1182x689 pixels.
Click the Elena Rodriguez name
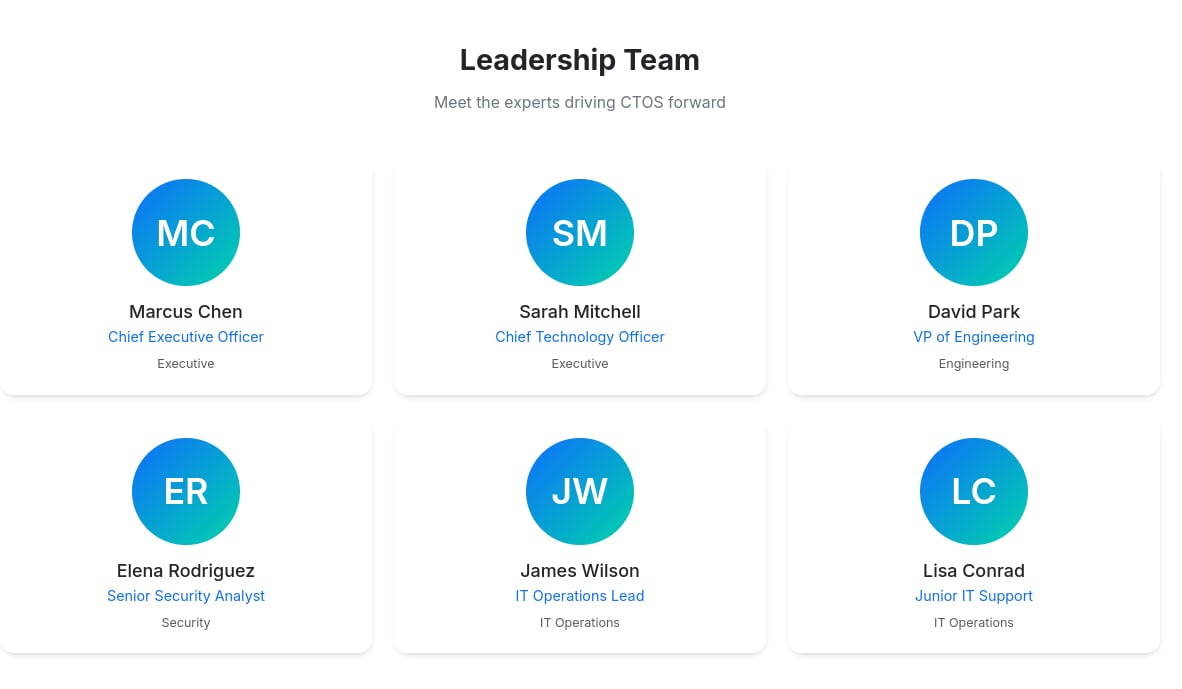tap(185, 571)
